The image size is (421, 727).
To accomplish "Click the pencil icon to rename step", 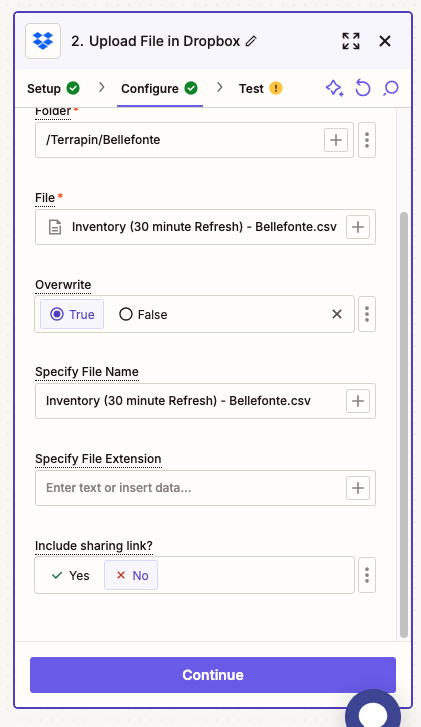I will (251, 41).
